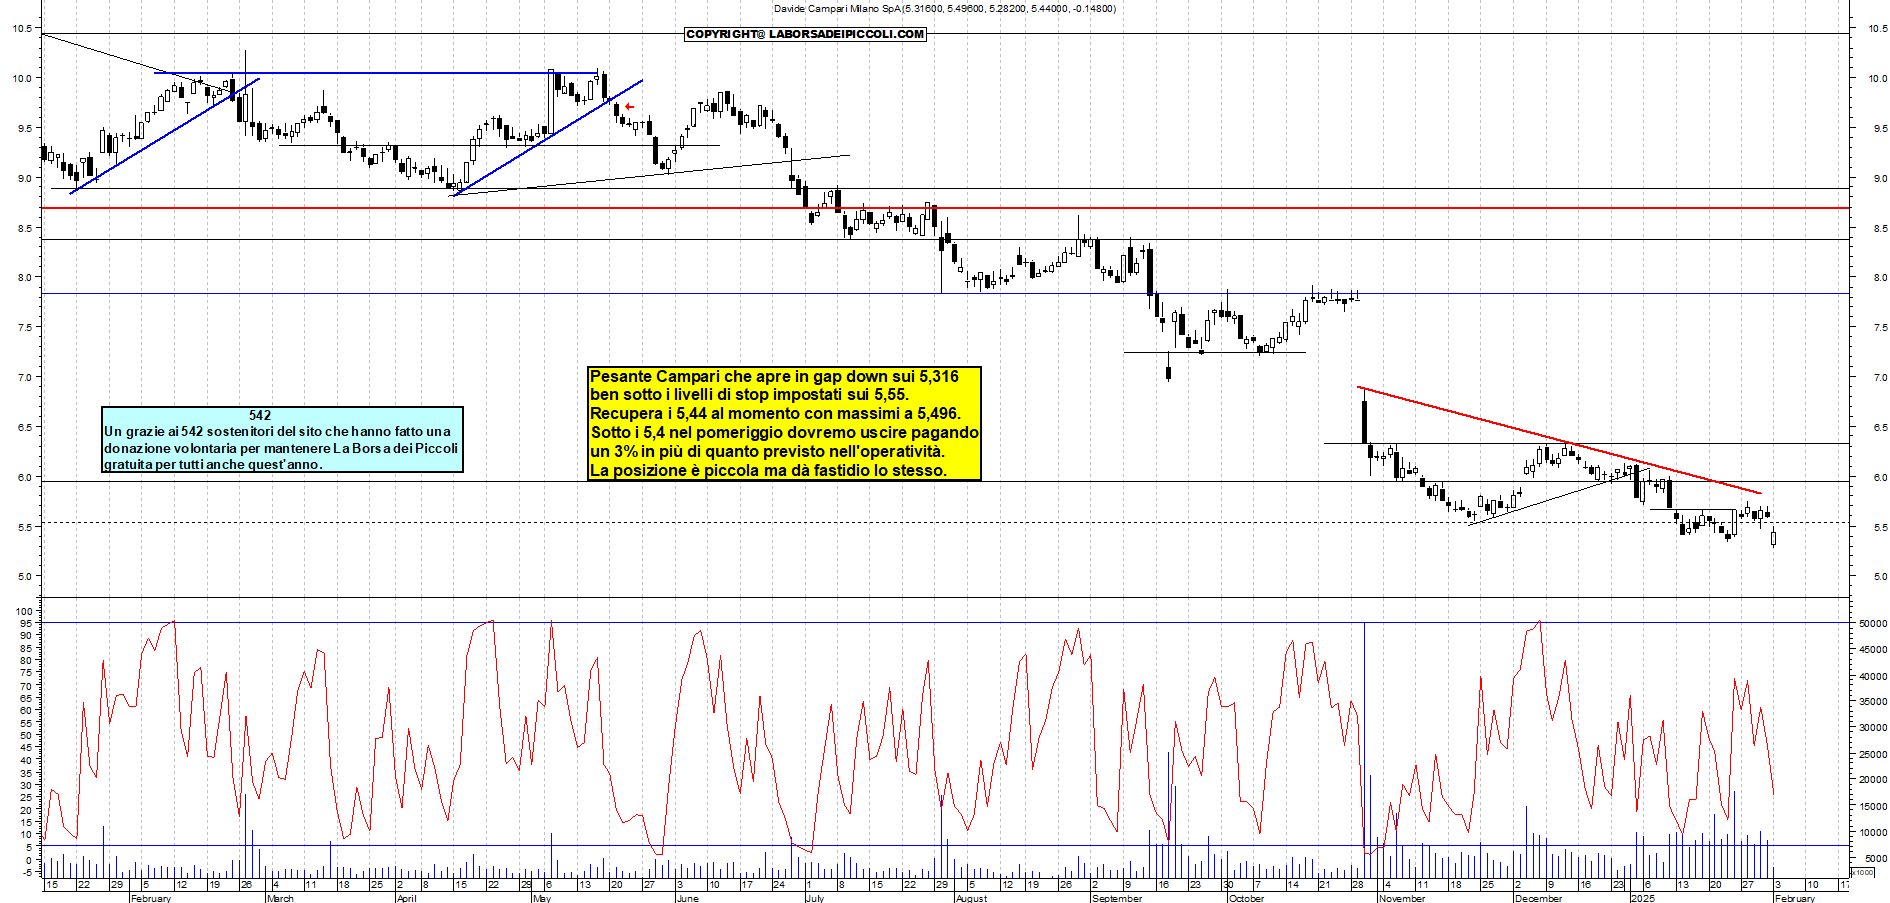Screen dimensions: 1890x903
Task: Click the 35000 volume scale label
Action: tap(1872, 701)
